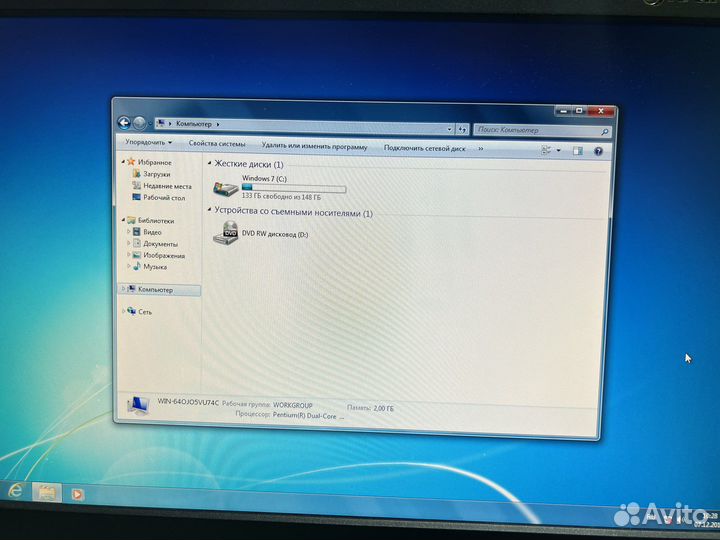Open Рабочий стол in the navigation pane
The height and width of the screenshot is (540, 720).
(x=164, y=198)
